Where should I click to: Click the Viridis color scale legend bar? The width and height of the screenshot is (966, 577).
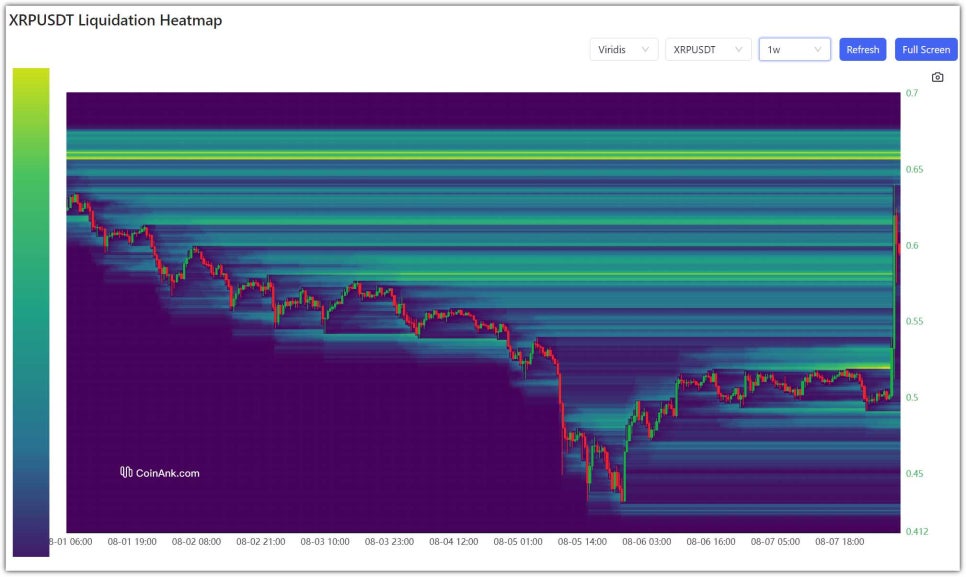[x=31, y=312]
